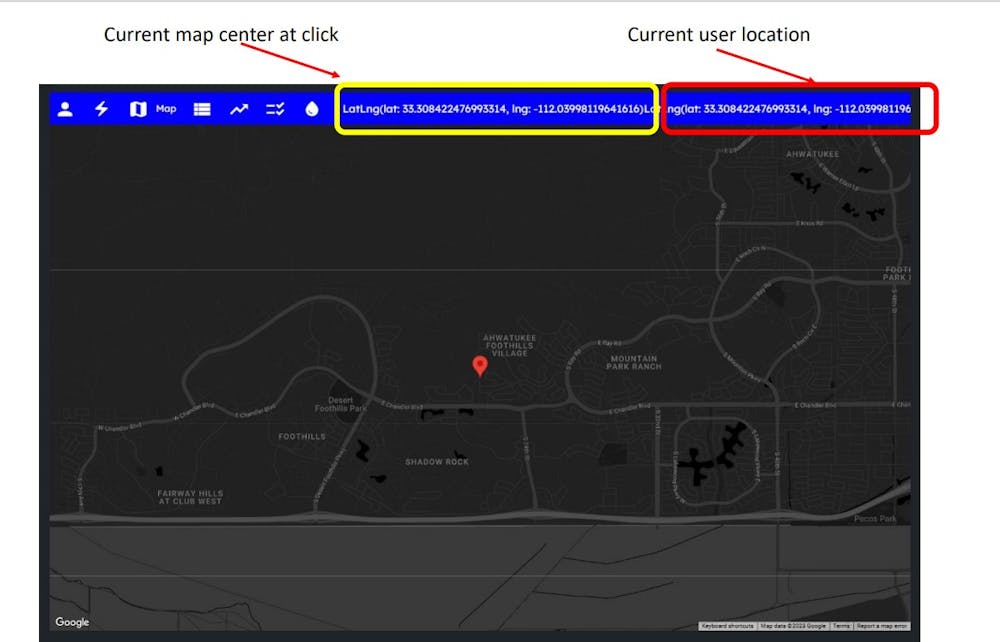Click the Google logo on the map
The width and height of the screenshot is (1000, 642).
(71, 622)
